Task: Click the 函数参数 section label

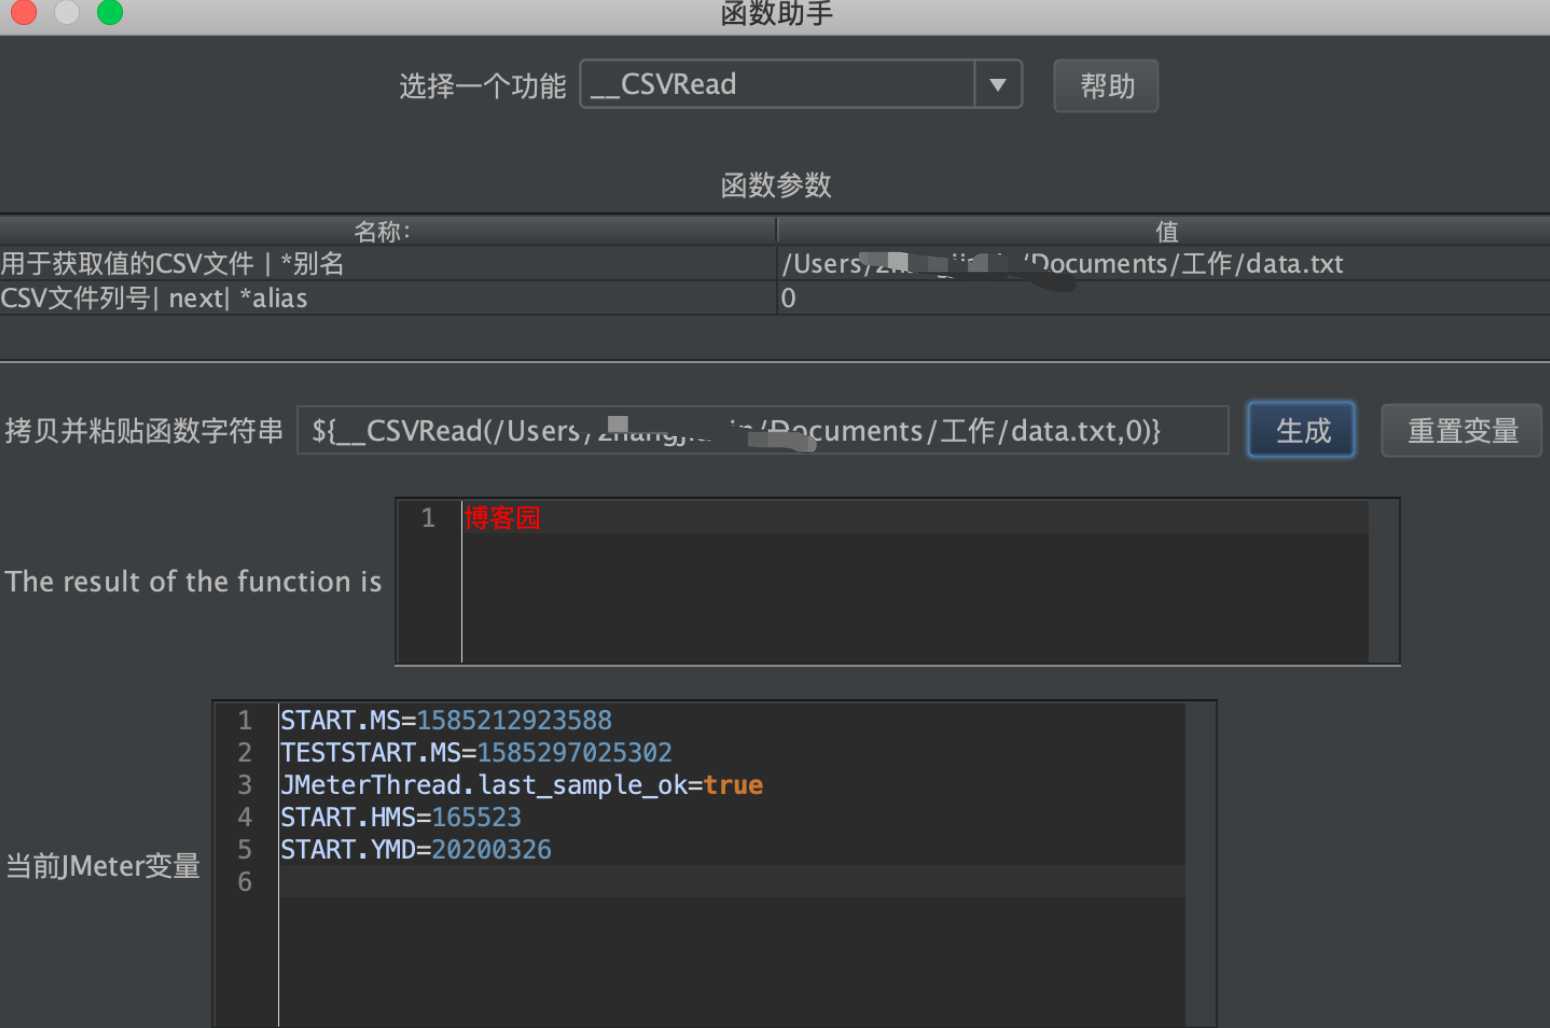Action: [x=776, y=185]
